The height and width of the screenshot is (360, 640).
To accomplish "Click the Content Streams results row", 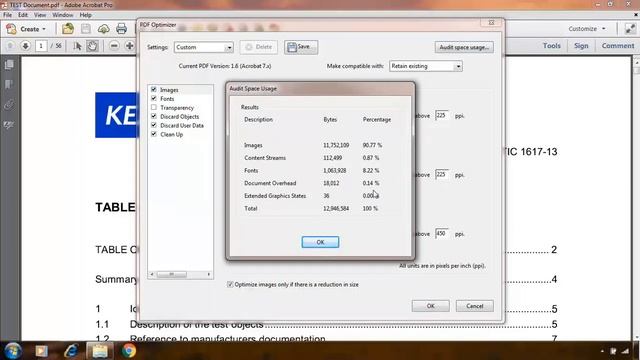I will pos(313,158).
